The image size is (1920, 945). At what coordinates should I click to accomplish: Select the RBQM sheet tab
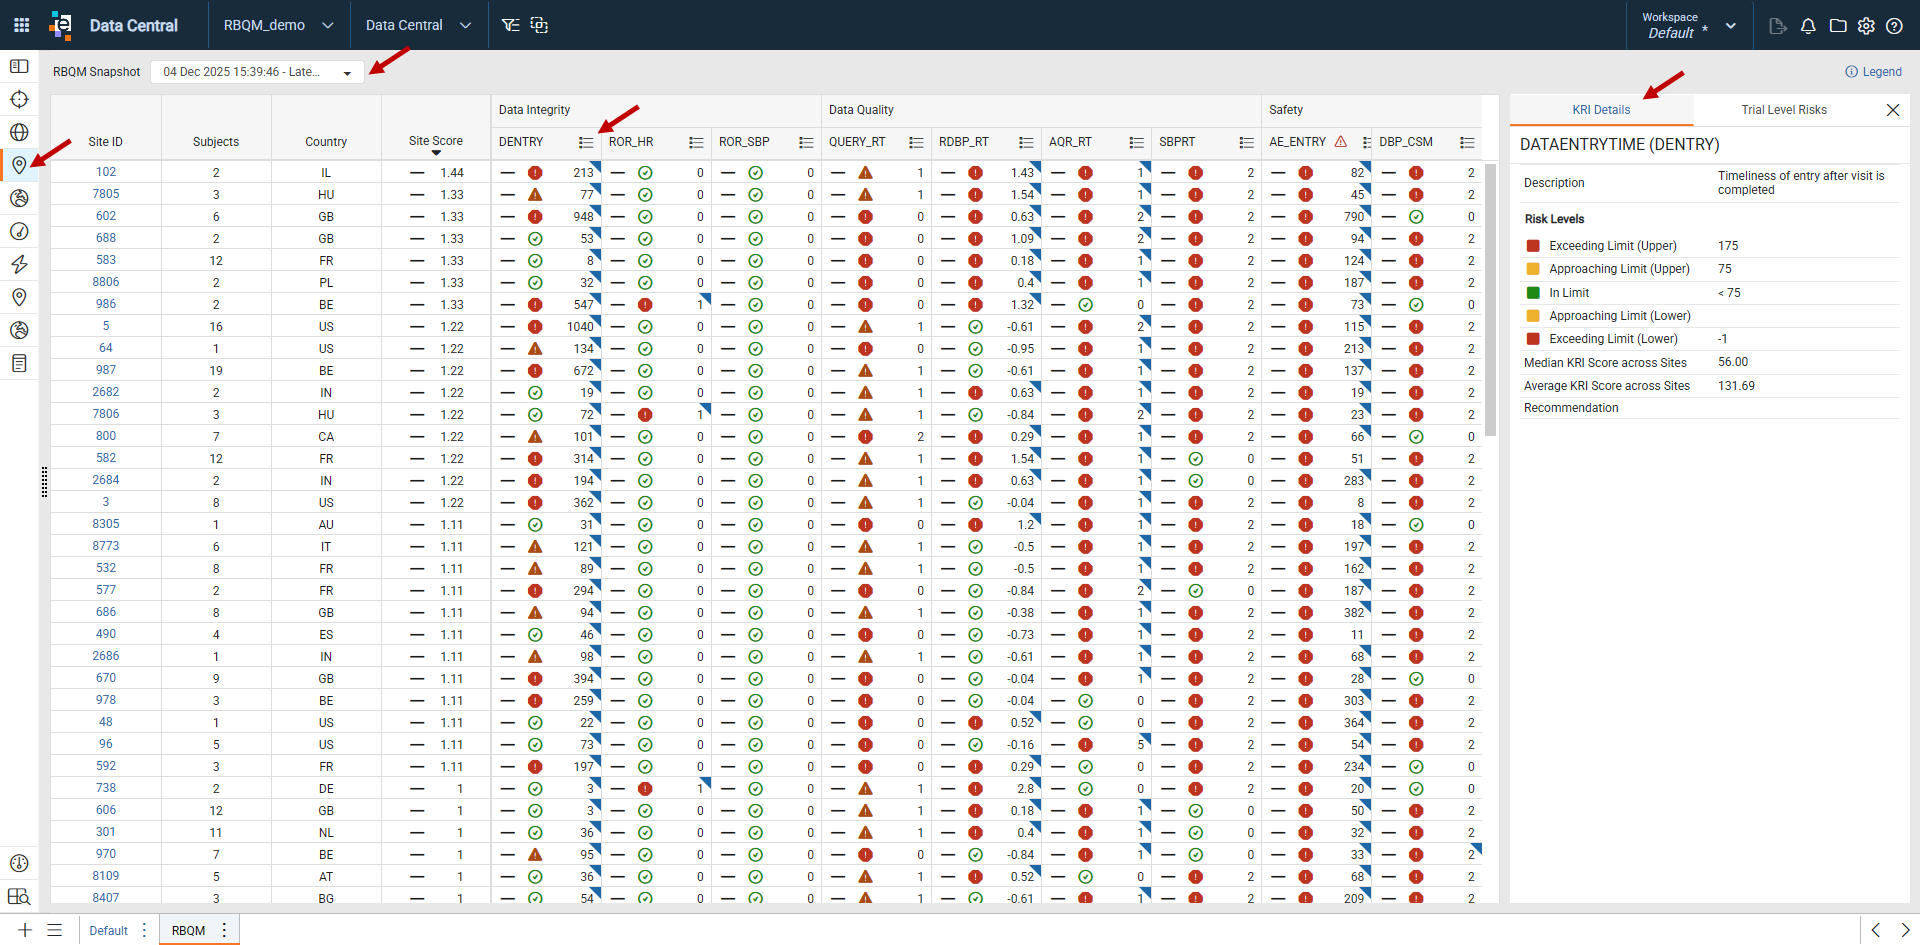point(188,930)
